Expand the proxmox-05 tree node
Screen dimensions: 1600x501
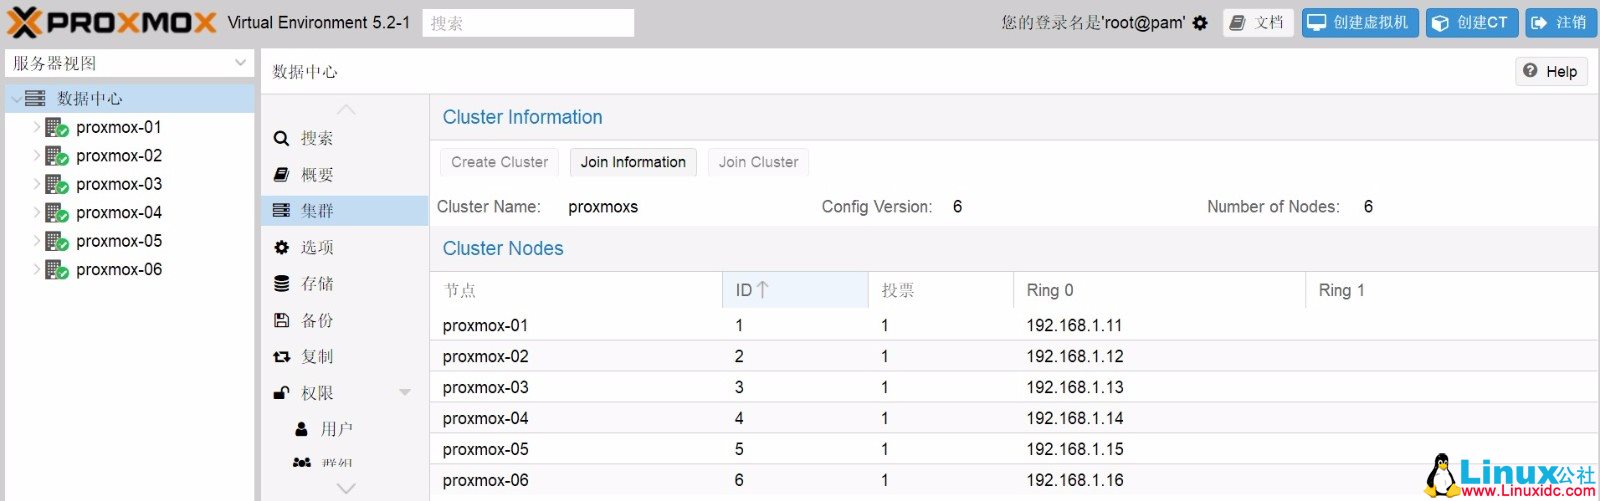[x=36, y=241]
